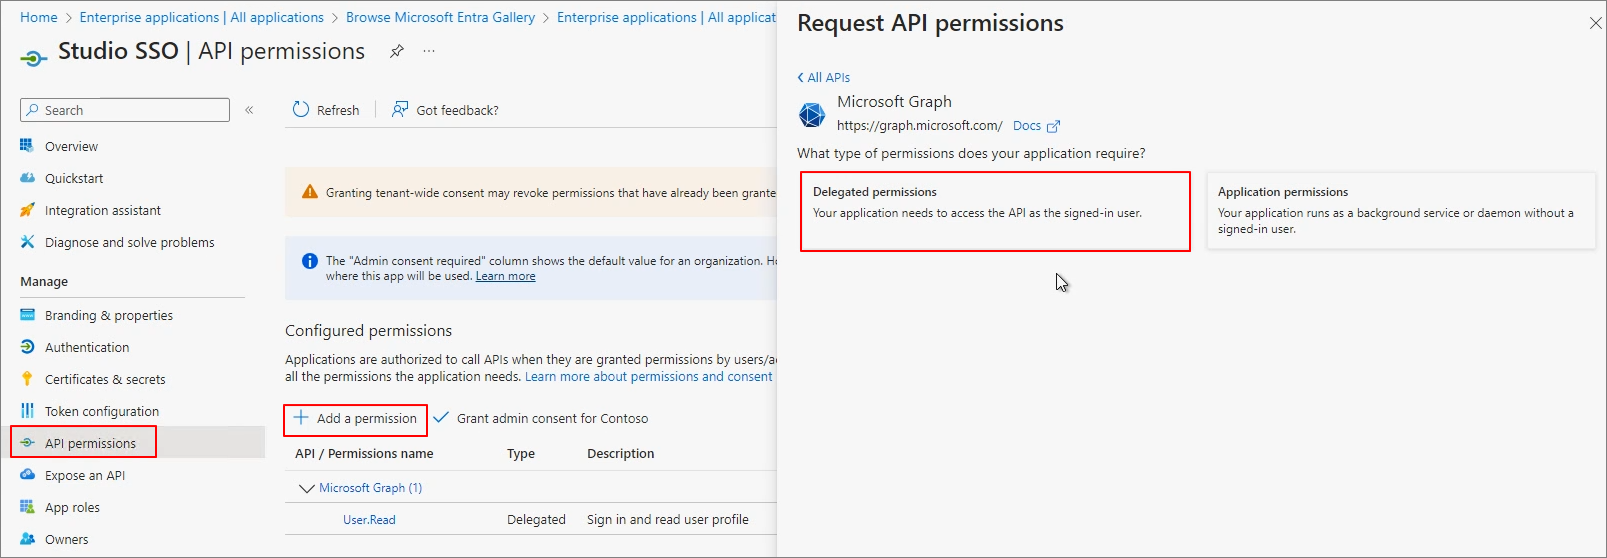The image size is (1607, 558).
Task: Click the Refresh button label
Action: [x=338, y=110]
